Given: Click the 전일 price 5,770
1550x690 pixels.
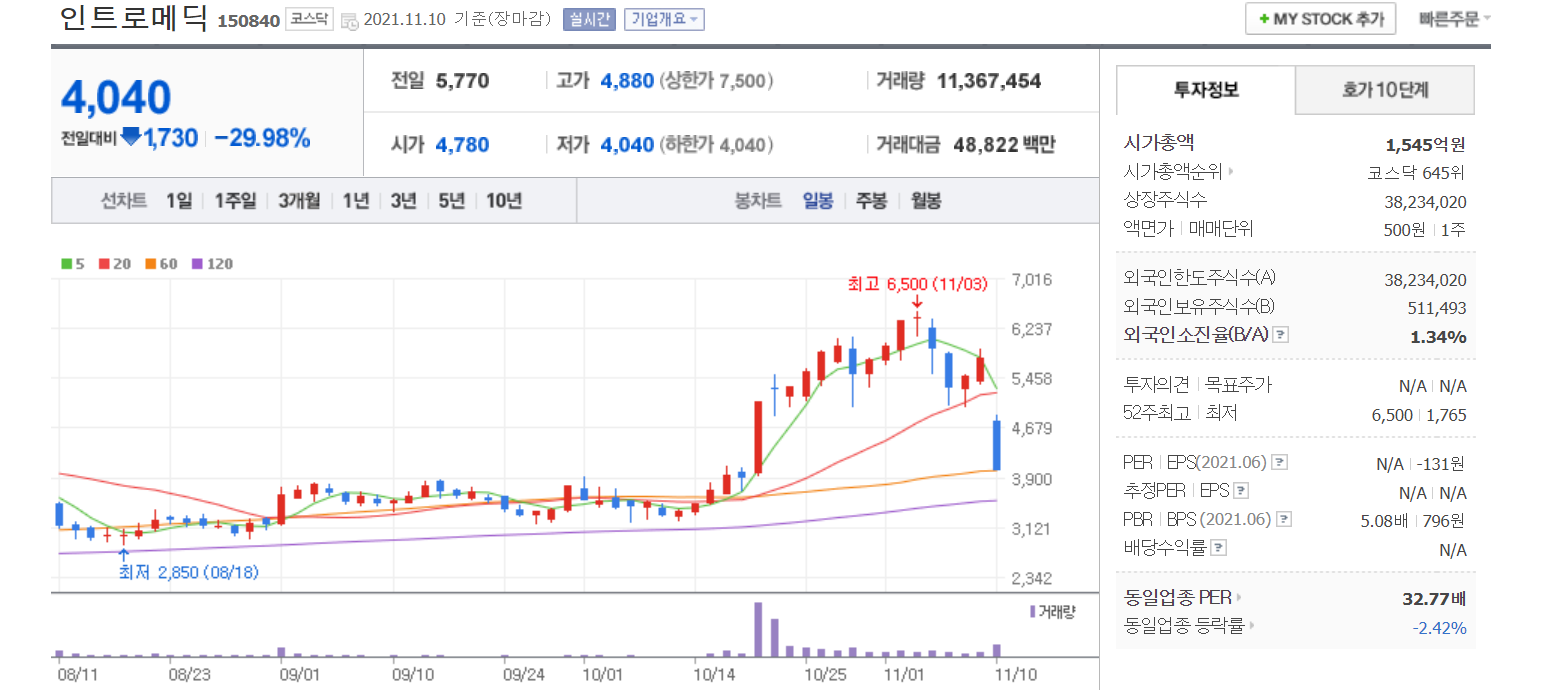Looking at the screenshot, I should [x=463, y=81].
